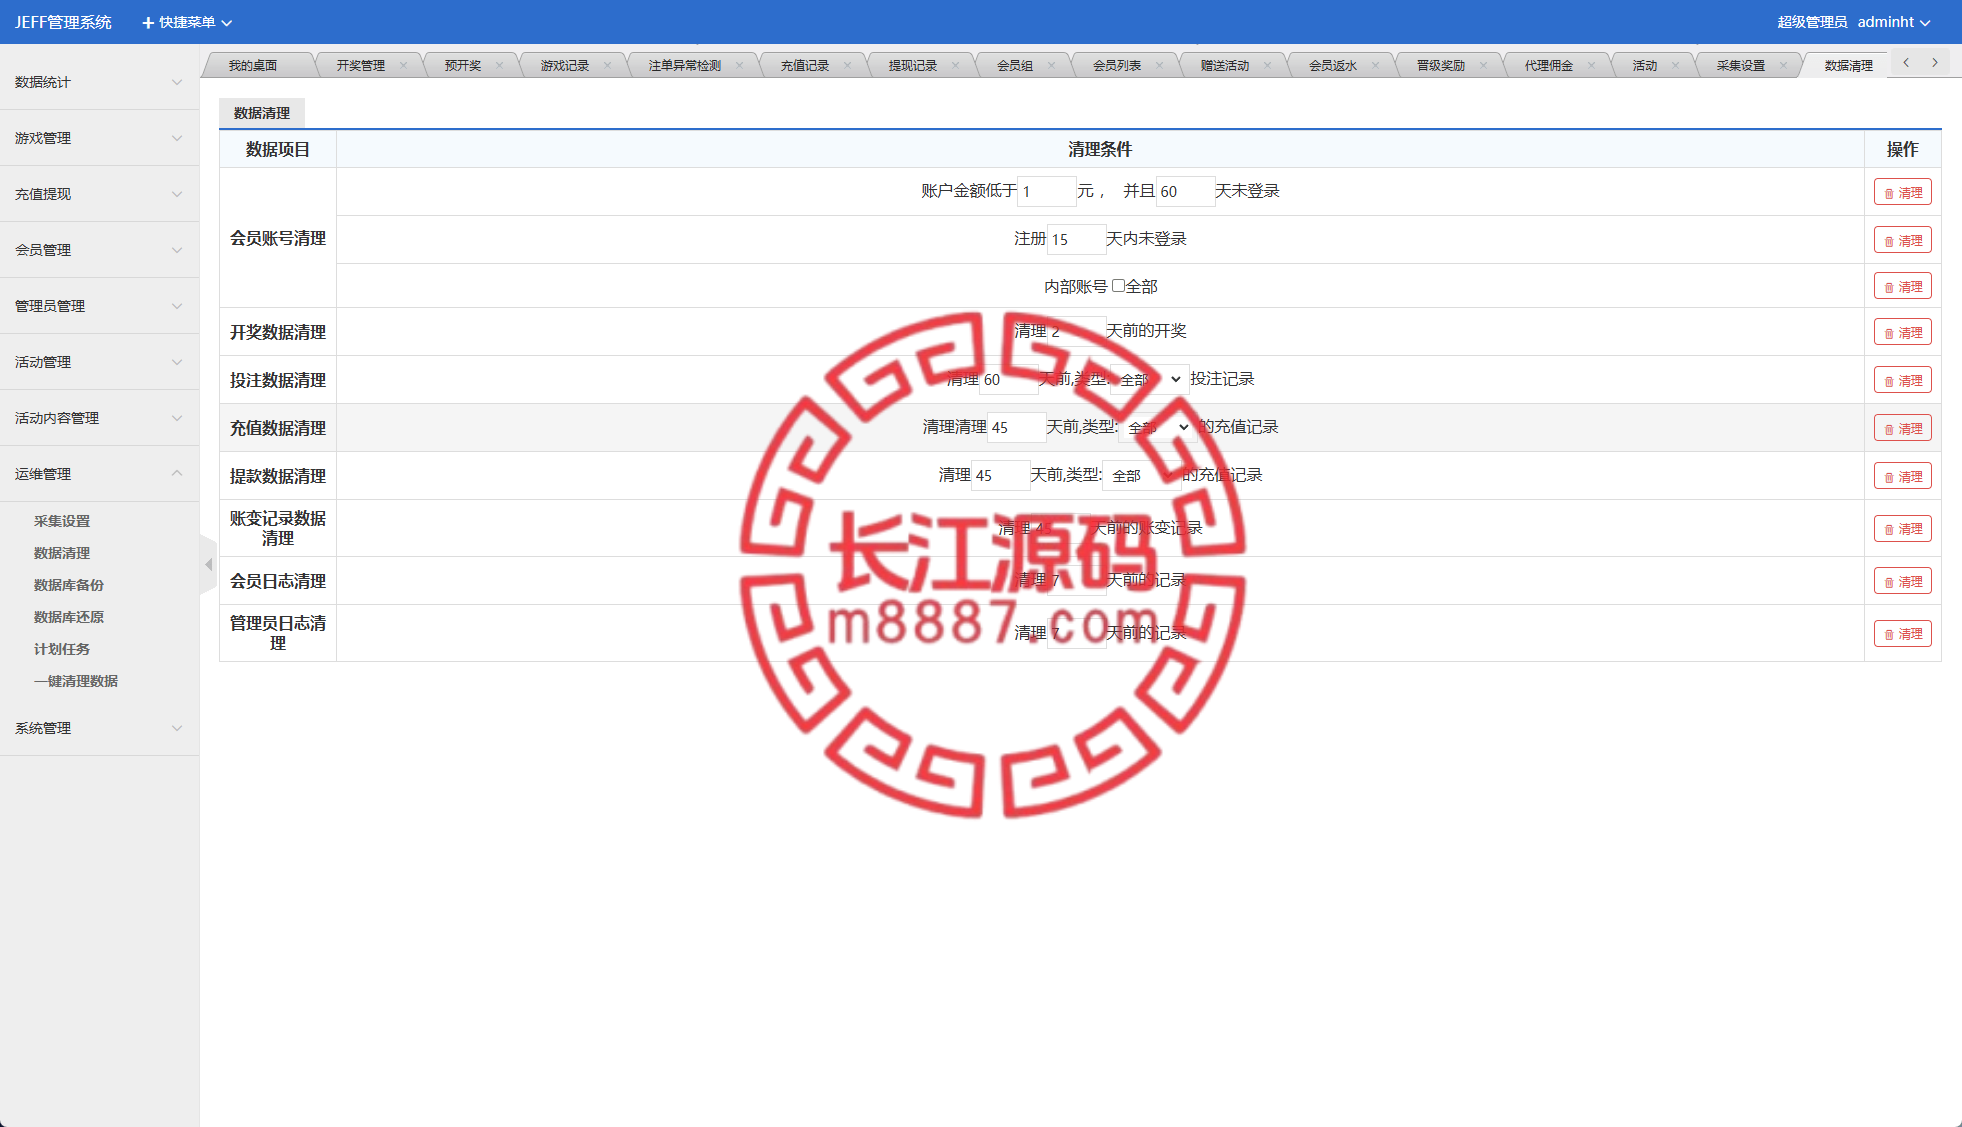Close the 预开奖 tab
The height and width of the screenshot is (1127, 1962).
click(499, 66)
